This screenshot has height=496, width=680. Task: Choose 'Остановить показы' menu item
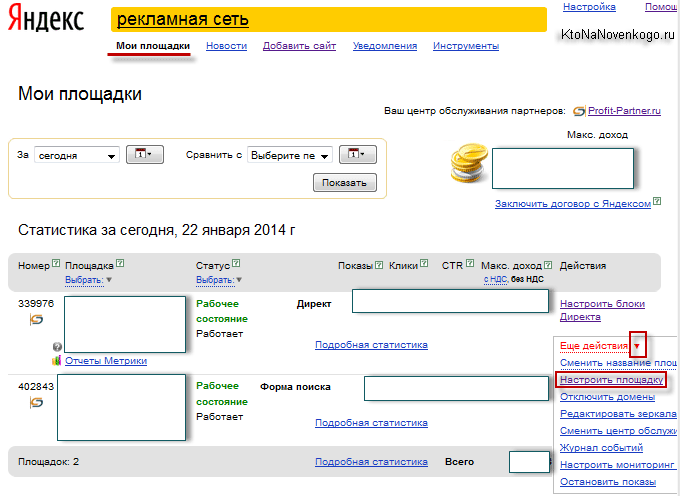coord(608,481)
